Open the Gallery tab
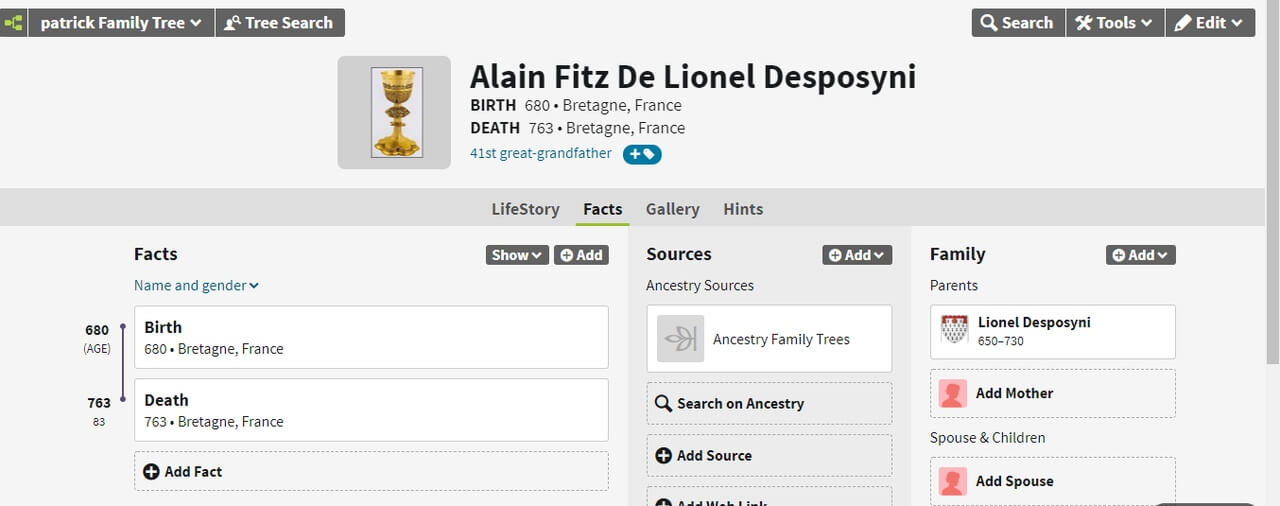This screenshot has height=506, width=1280. 672,209
